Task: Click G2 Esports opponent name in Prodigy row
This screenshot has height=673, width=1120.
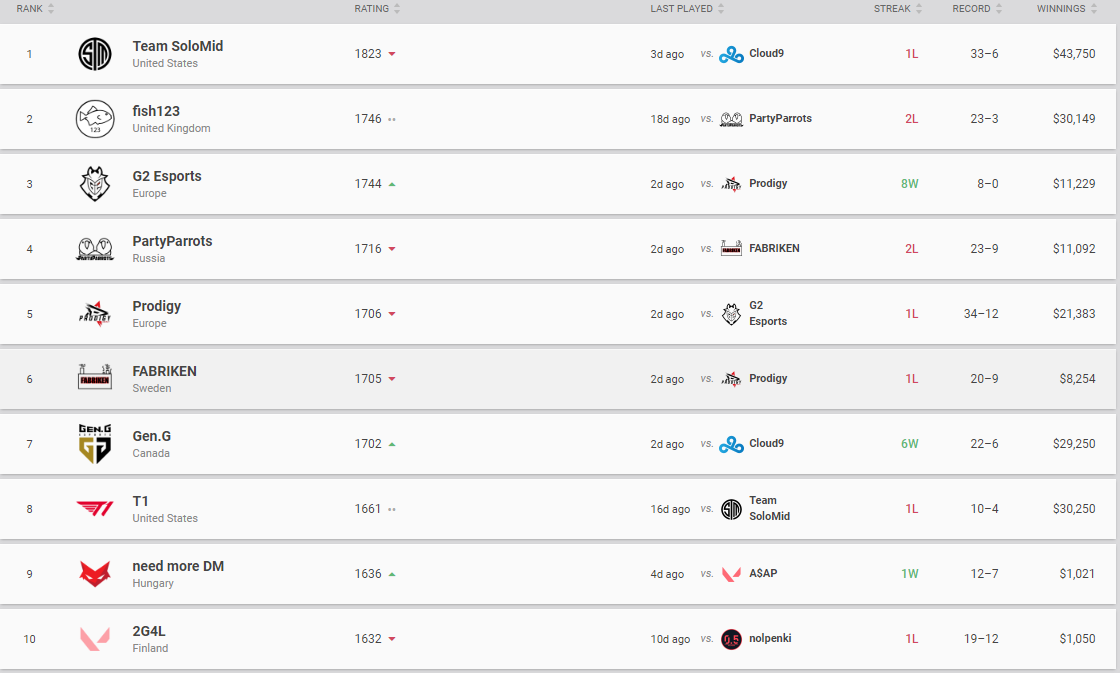Action: [x=768, y=314]
